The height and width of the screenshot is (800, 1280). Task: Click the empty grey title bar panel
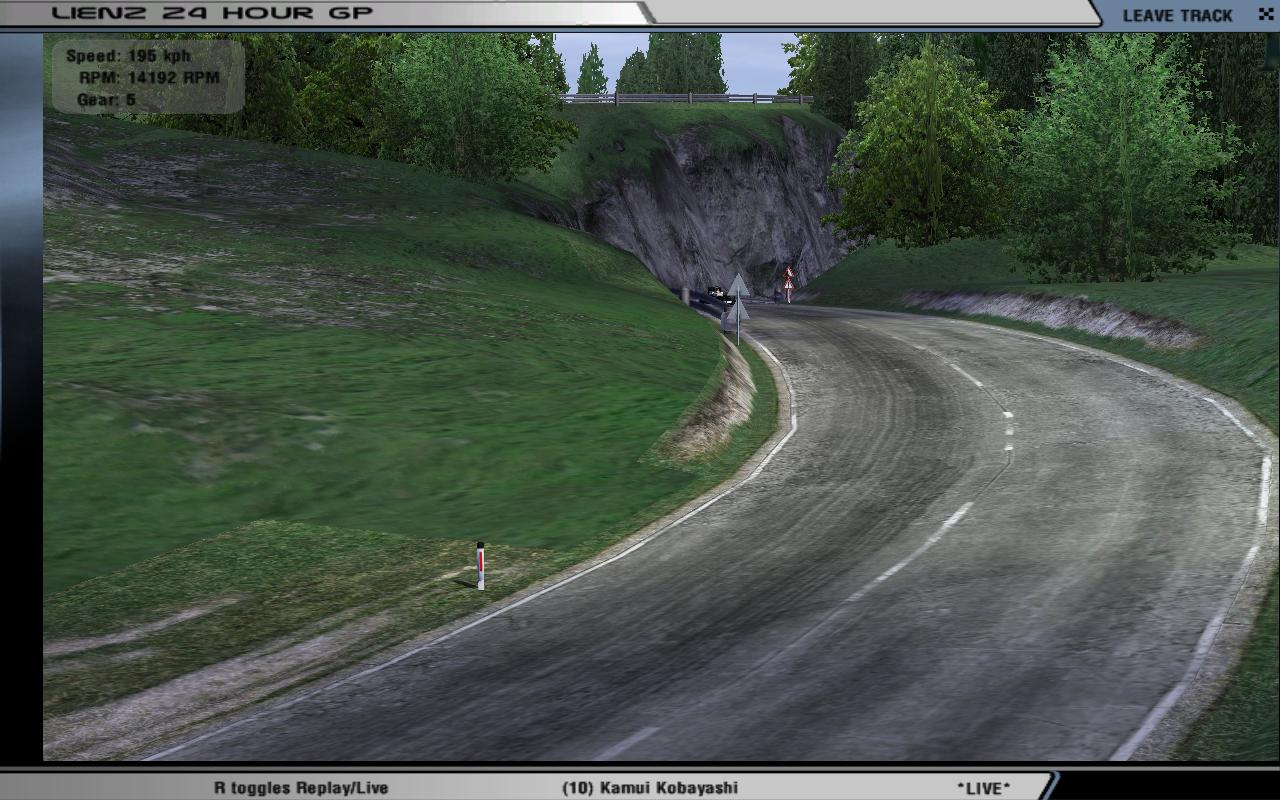pyautogui.click(x=870, y=12)
